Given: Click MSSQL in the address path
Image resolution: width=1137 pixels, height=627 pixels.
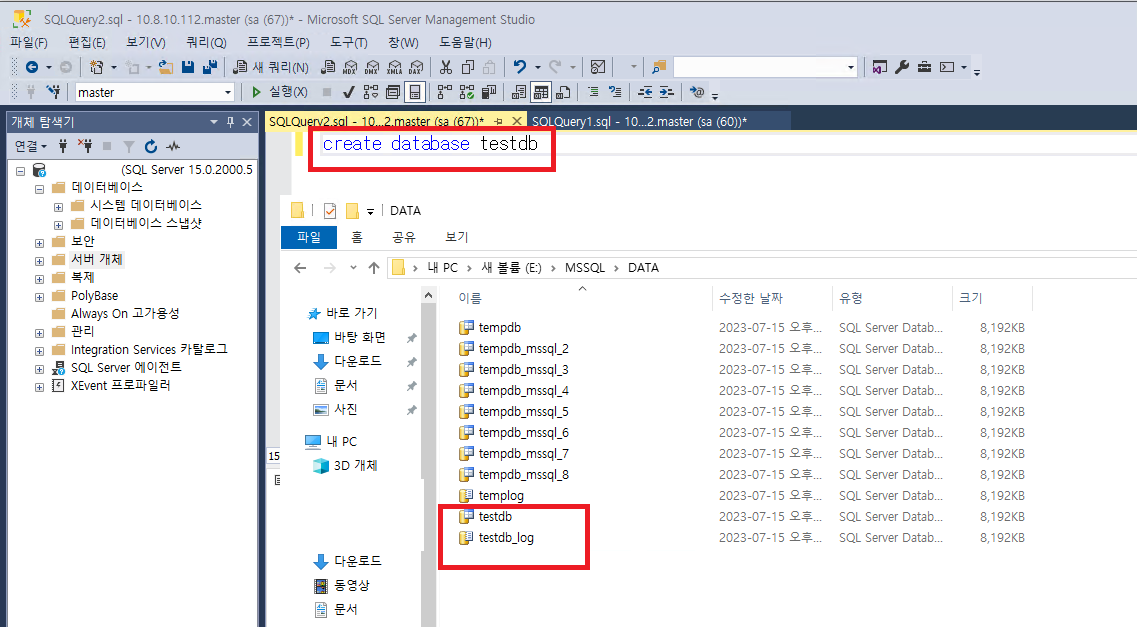Looking at the screenshot, I should 584,267.
